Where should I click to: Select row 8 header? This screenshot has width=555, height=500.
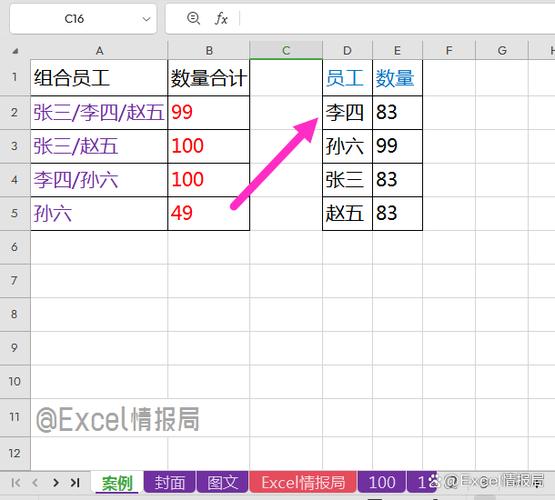(x=15, y=314)
